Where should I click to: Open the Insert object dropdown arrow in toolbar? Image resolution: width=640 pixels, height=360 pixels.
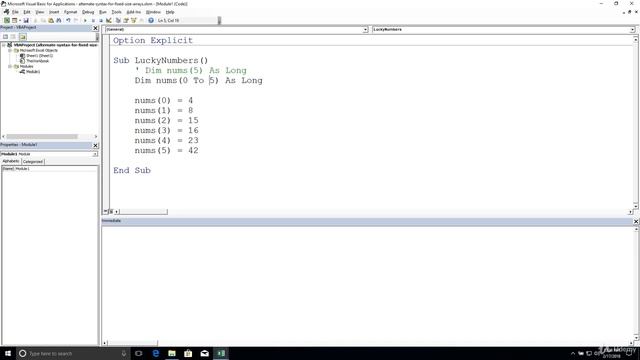(x=20, y=20)
